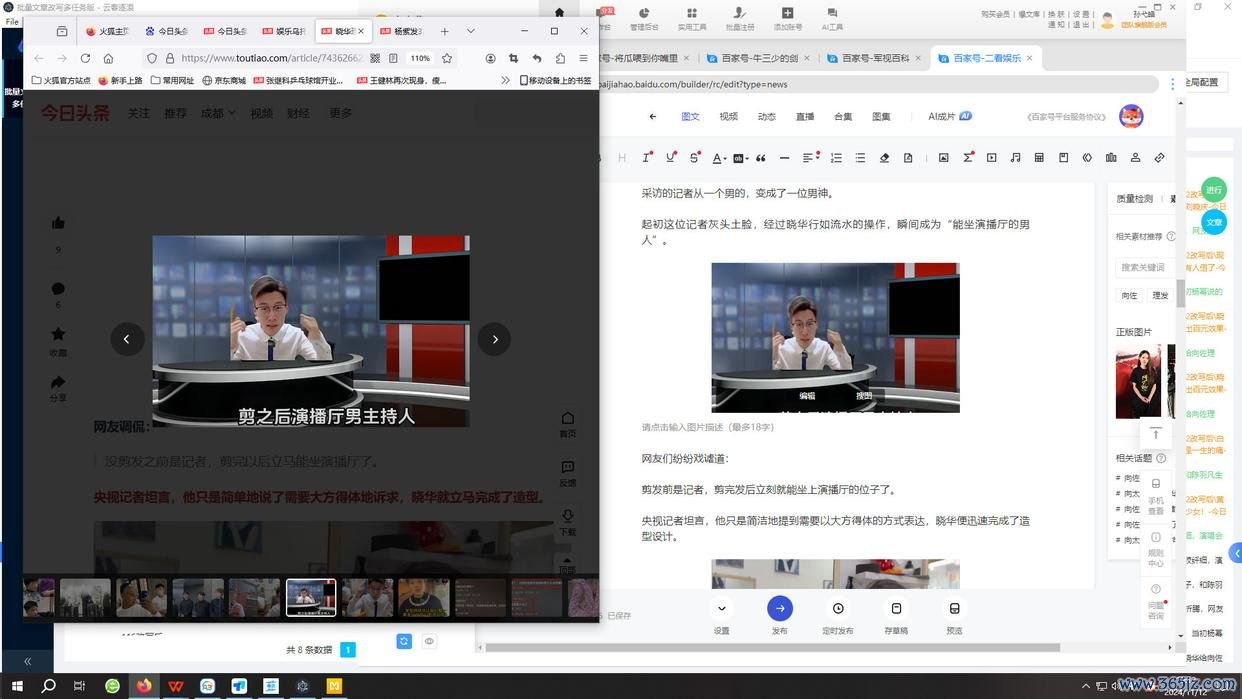Toggle Firefox reader view icon
The image size is (1242, 699).
pos(392,58)
